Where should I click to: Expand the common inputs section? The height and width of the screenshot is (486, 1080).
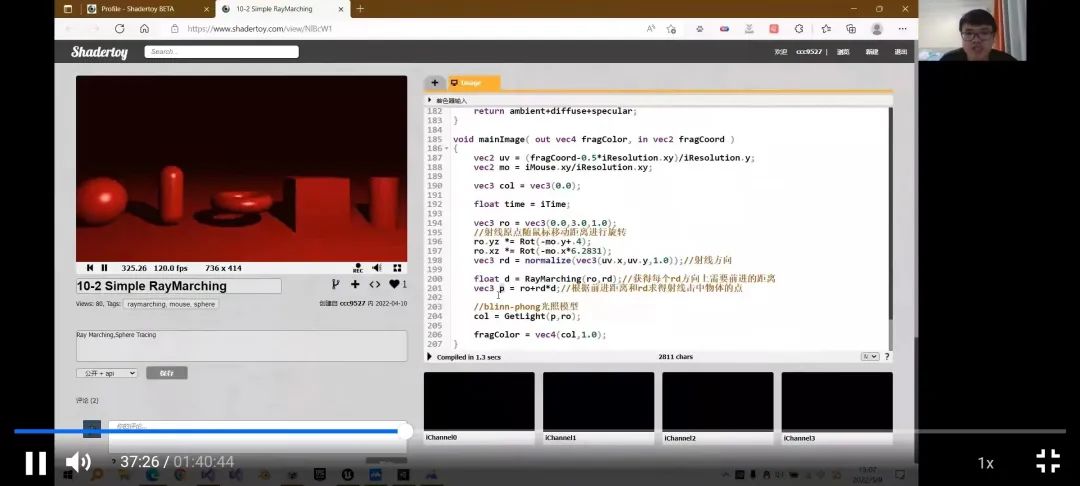coord(431,100)
